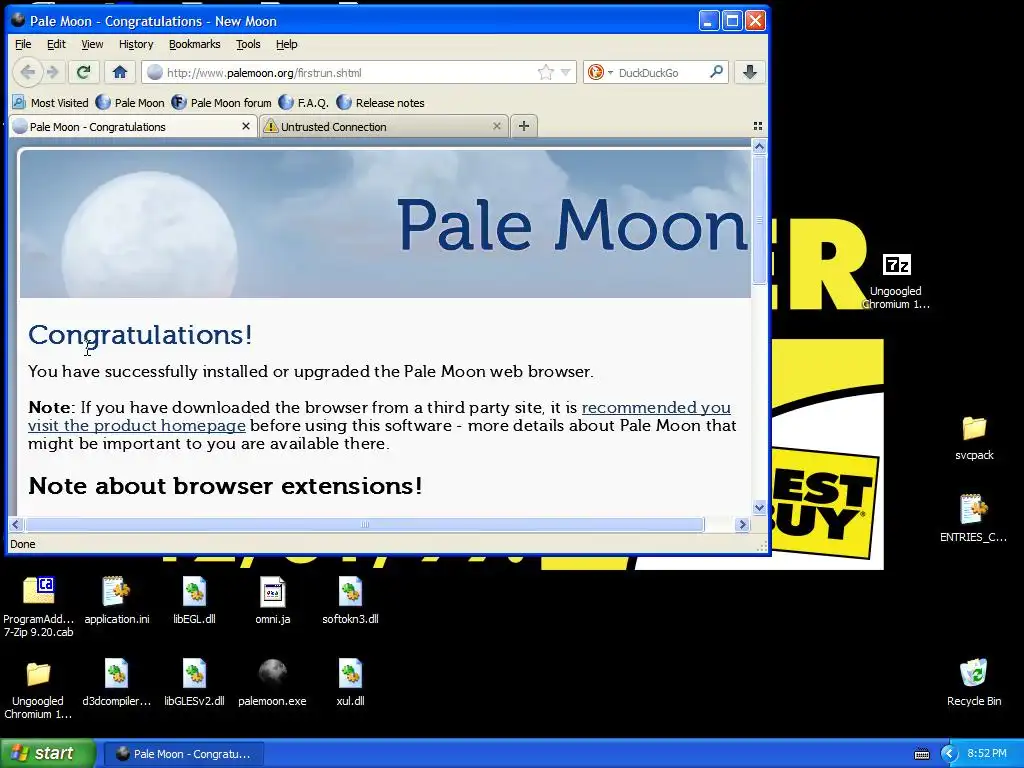Minimize the Pale Moon window

[x=709, y=20]
